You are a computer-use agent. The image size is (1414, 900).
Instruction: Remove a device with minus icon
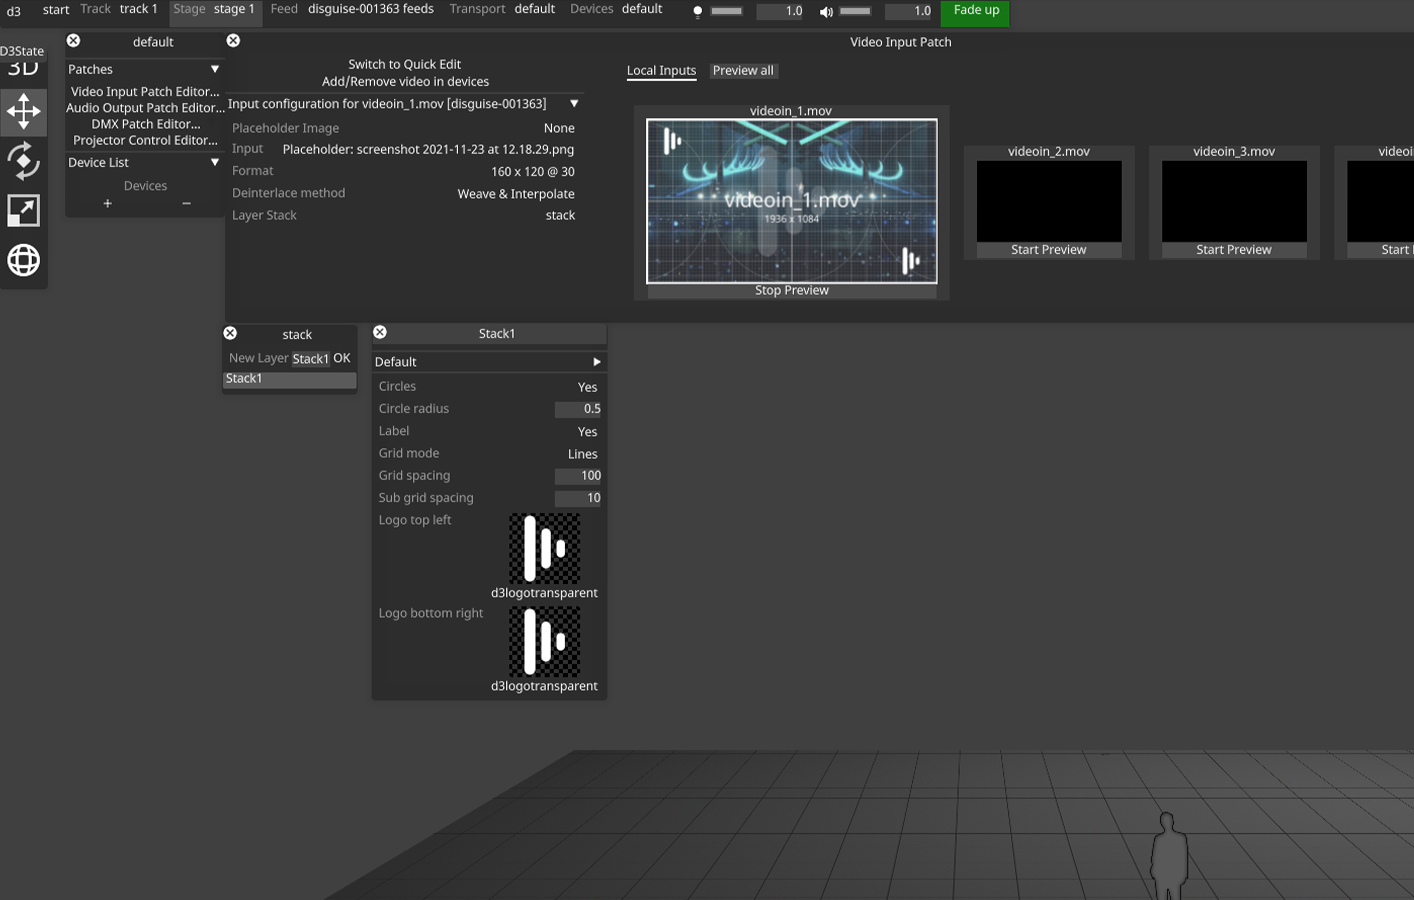pyautogui.click(x=186, y=203)
